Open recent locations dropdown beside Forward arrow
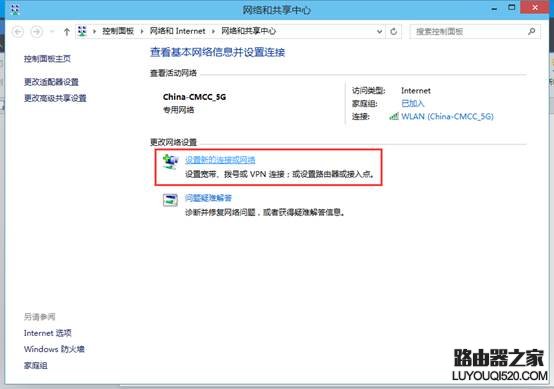This screenshot has height=389, width=554. [52, 32]
